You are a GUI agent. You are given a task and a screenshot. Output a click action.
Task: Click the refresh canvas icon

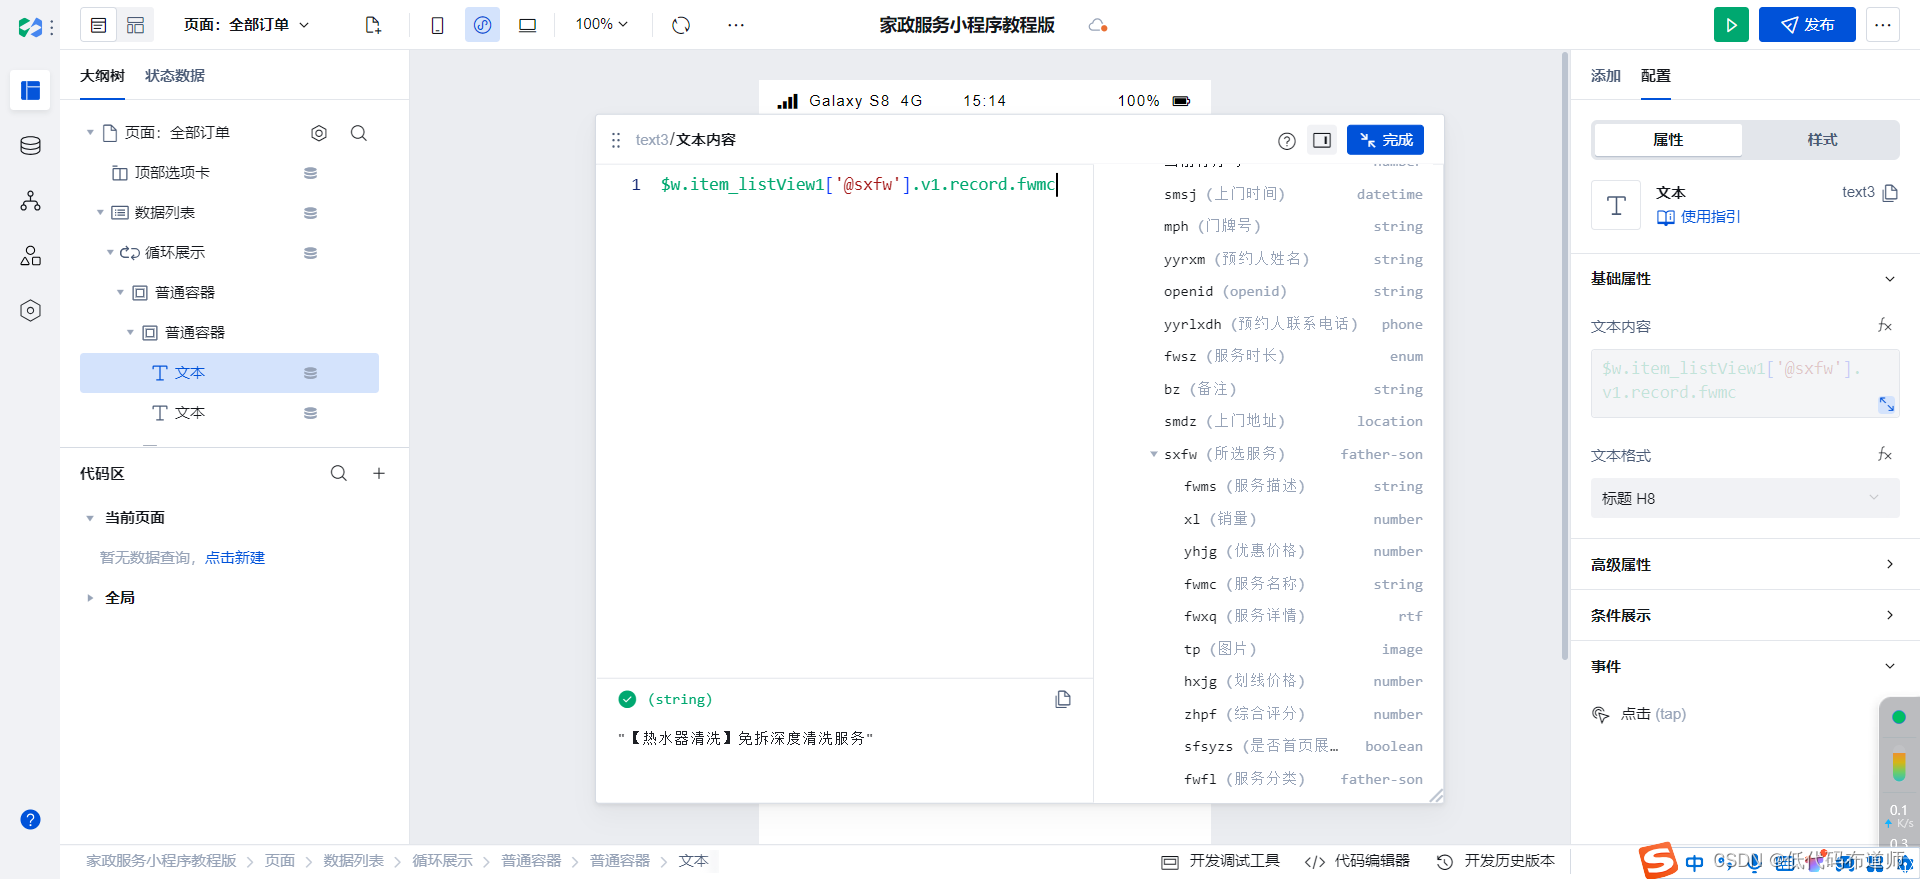[x=681, y=25]
